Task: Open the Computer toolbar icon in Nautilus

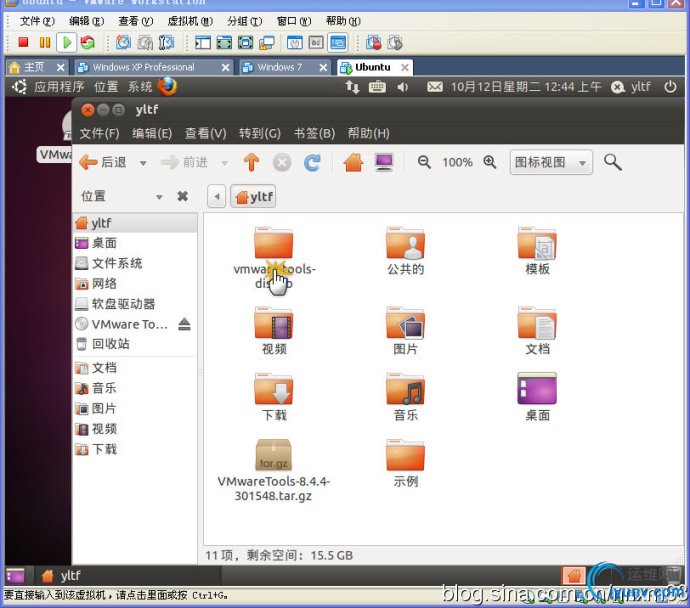Action: (x=384, y=162)
